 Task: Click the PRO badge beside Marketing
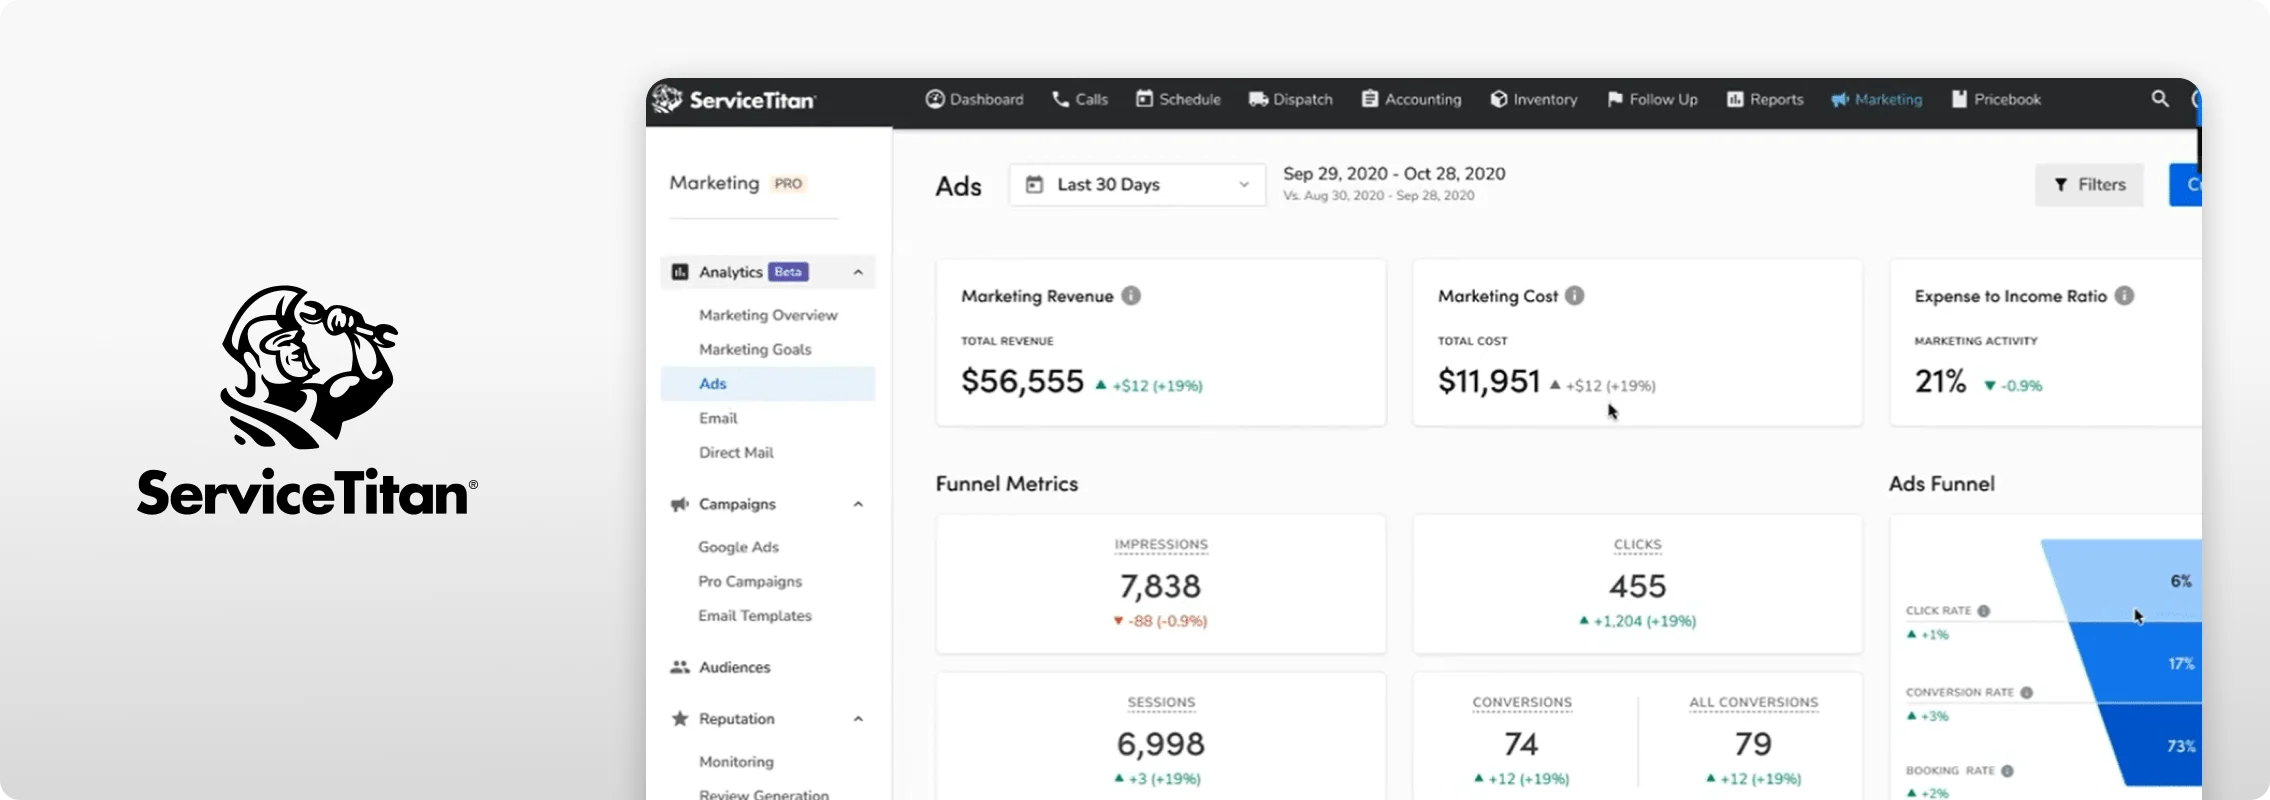(x=788, y=184)
